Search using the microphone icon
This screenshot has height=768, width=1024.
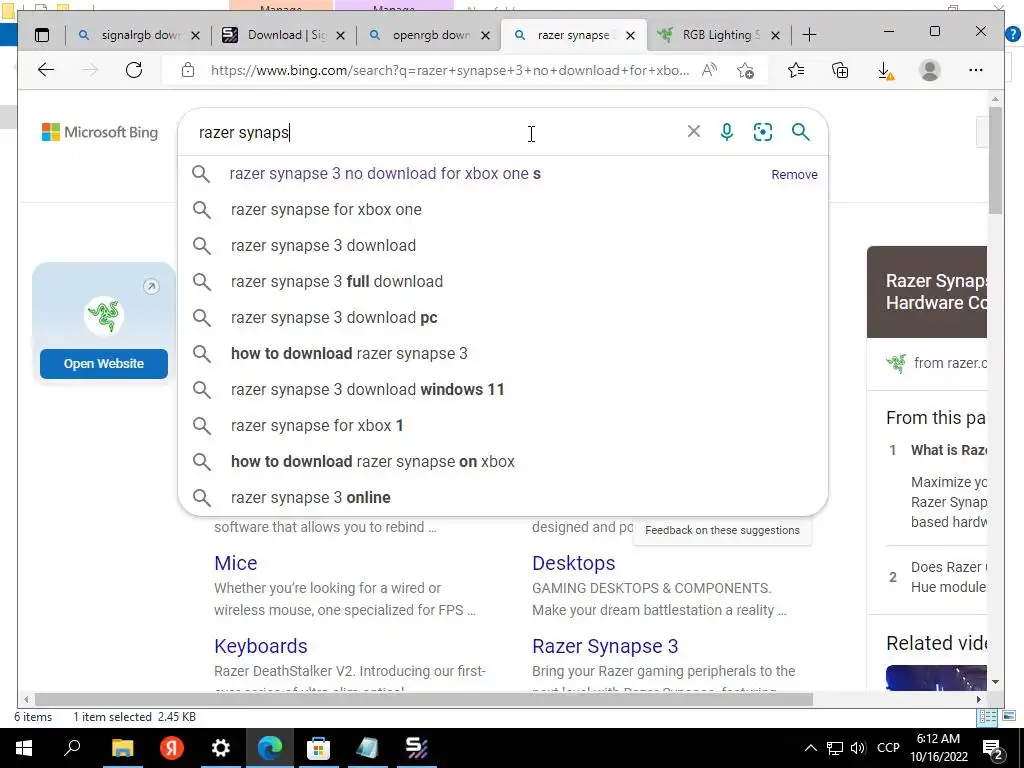coord(726,132)
